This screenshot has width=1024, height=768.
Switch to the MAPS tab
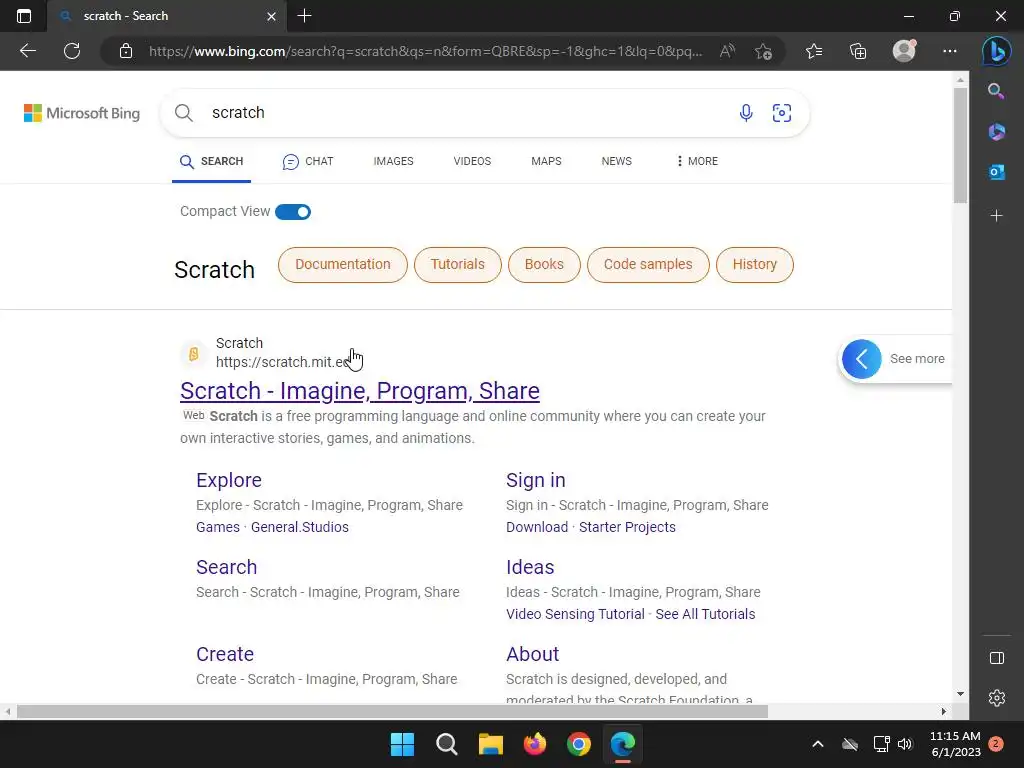[546, 161]
